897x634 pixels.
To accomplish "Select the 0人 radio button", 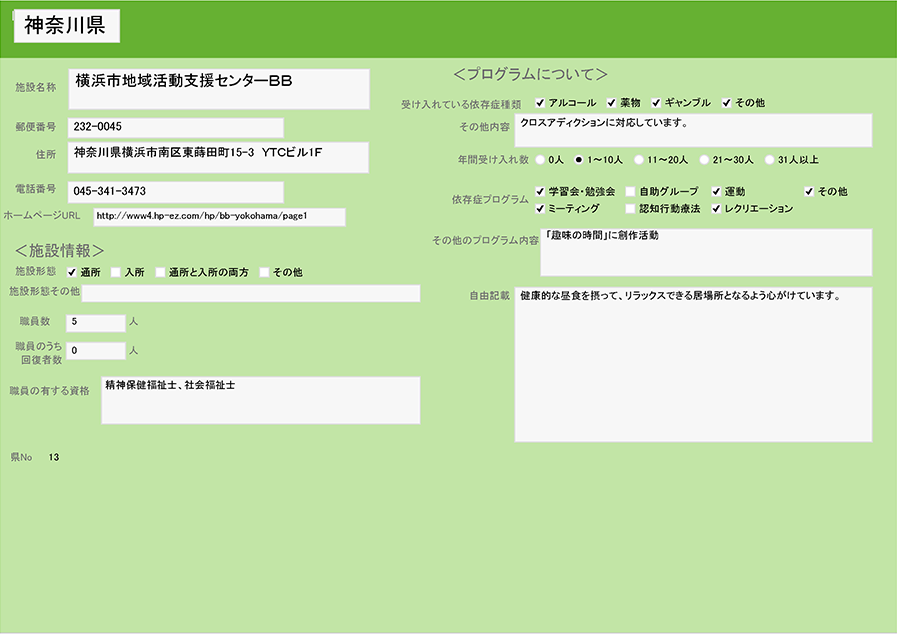I will [541, 159].
